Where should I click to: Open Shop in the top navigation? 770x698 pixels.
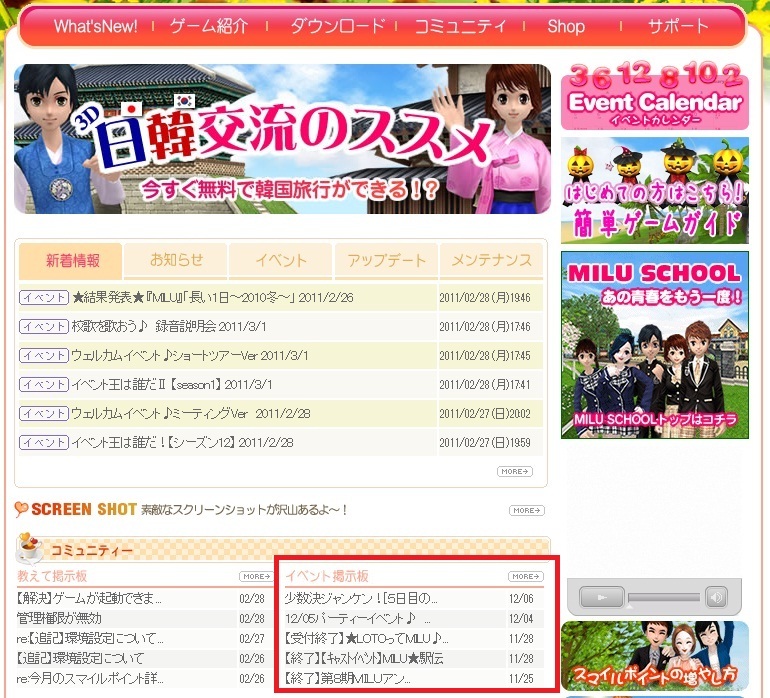(x=566, y=27)
